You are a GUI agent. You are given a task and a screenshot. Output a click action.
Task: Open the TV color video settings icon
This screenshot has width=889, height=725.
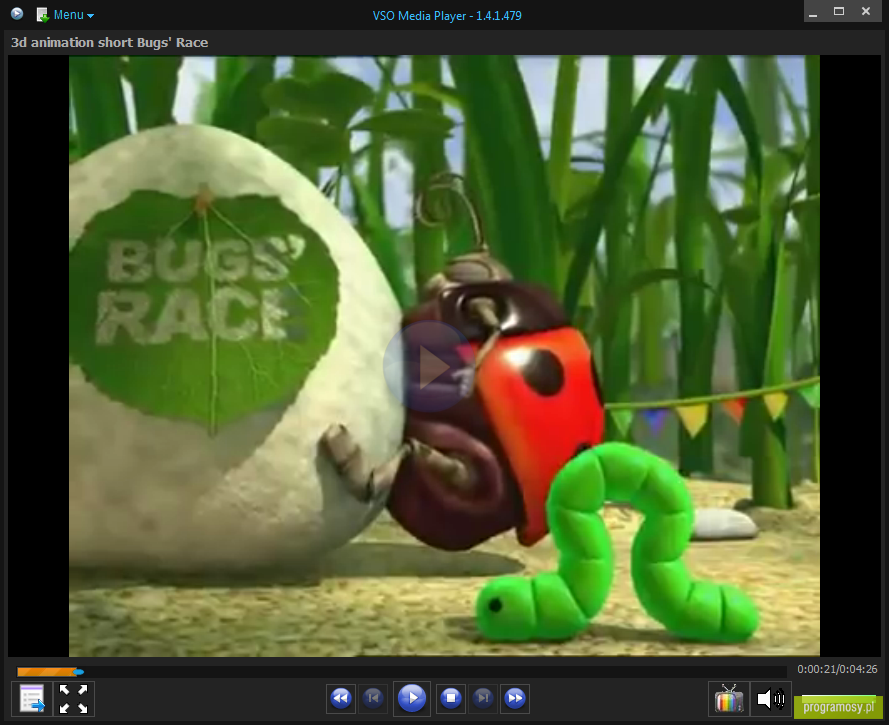point(729,699)
